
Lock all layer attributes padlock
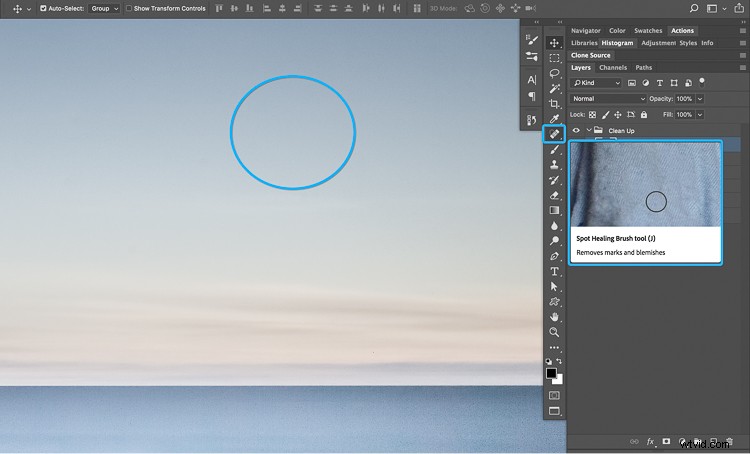pos(644,114)
